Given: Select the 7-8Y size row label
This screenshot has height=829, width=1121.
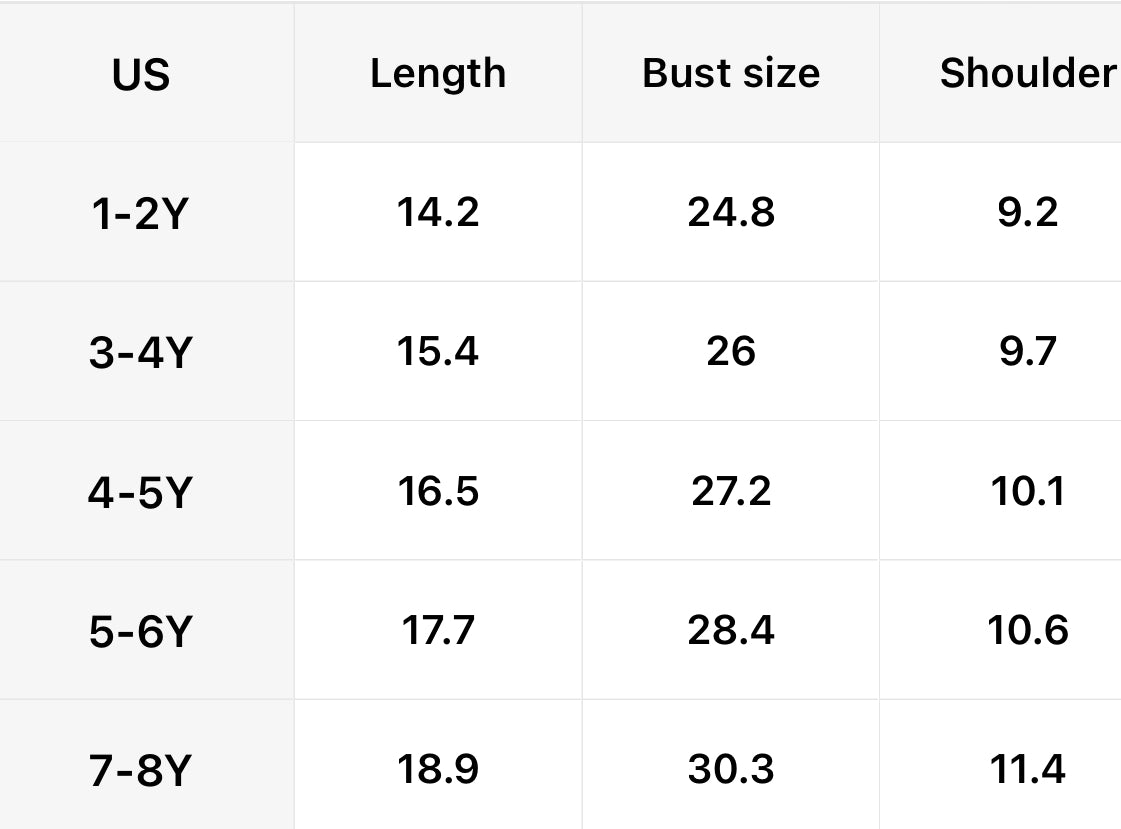Looking at the screenshot, I should pyautogui.click(x=140, y=770).
